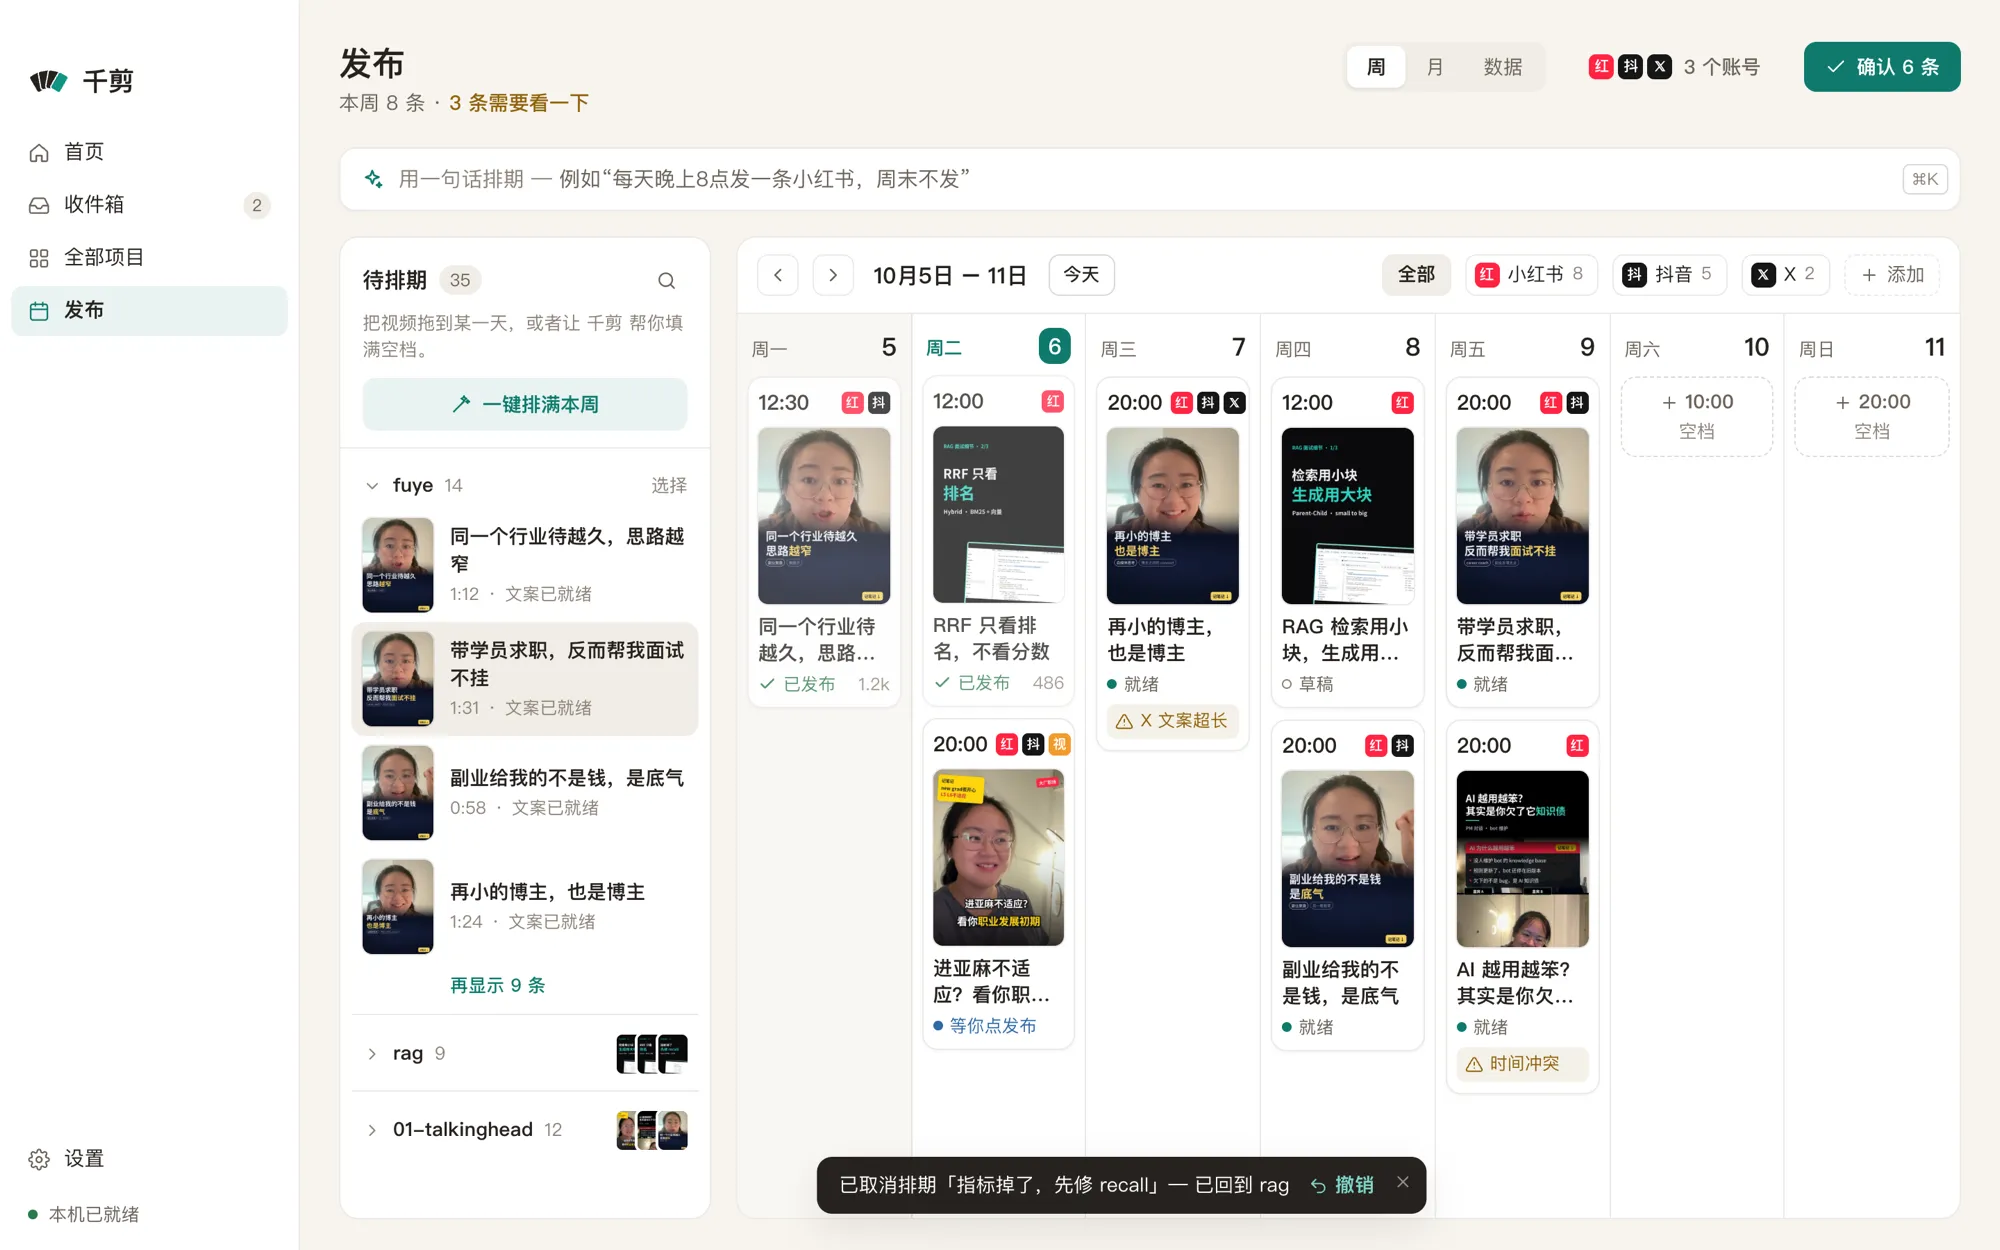Open the 收件箱 inbox
The width and height of the screenshot is (2000, 1250).
(149, 205)
